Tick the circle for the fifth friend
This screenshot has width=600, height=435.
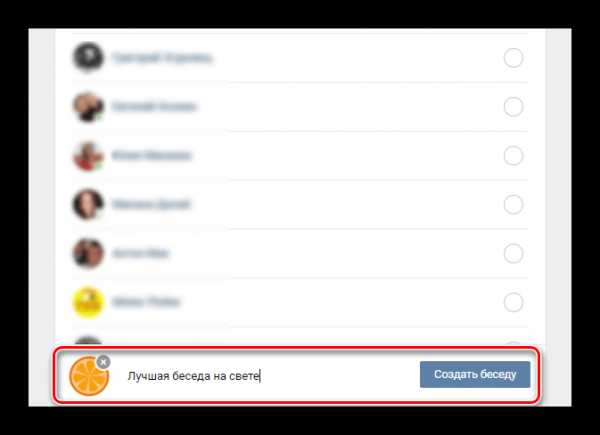513,254
